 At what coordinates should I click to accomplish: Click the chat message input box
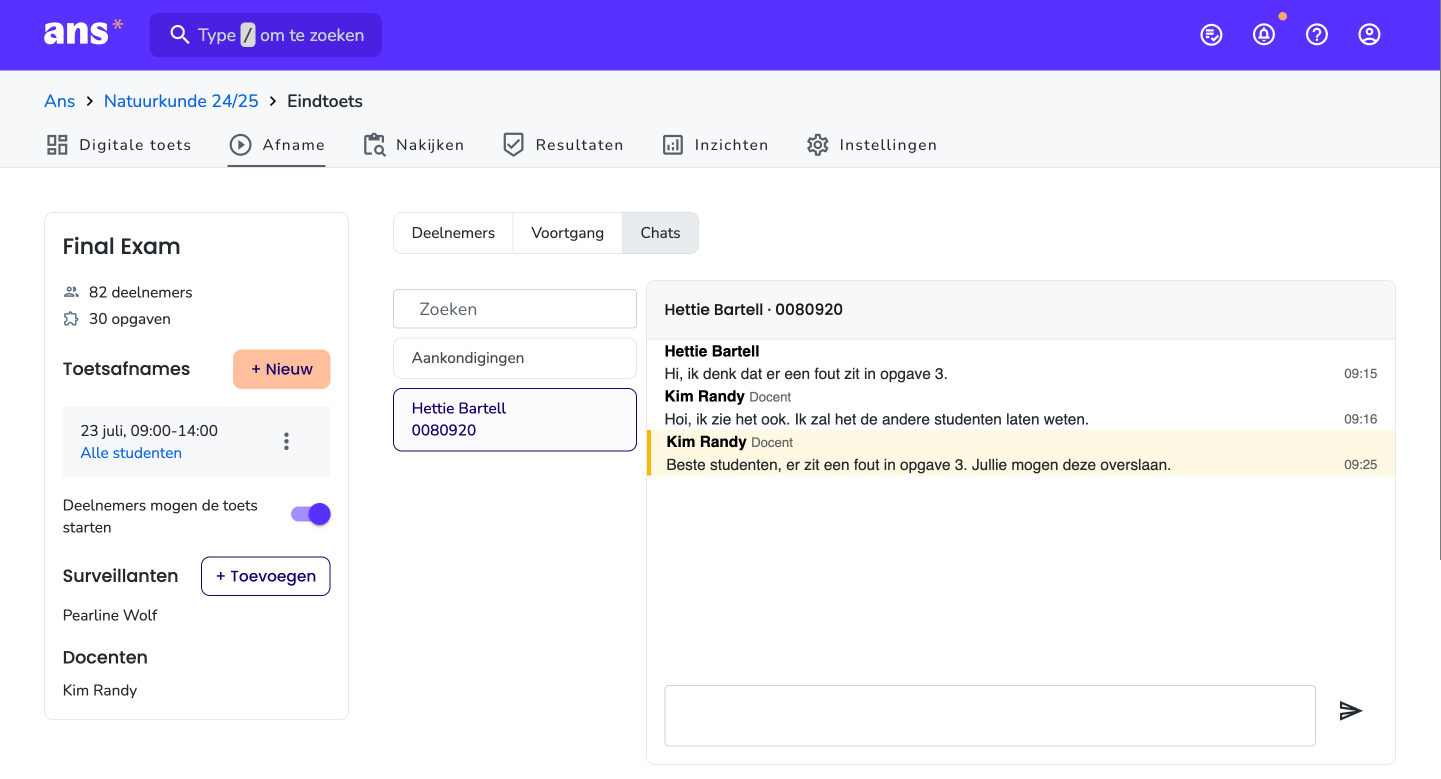click(990, 715)
